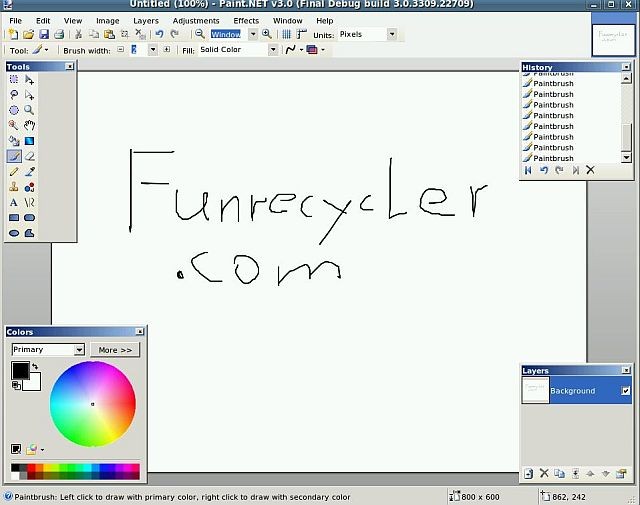Open the Edit menu
The height and width of the screenshot is (505, 640).
[x=43, y=20]
